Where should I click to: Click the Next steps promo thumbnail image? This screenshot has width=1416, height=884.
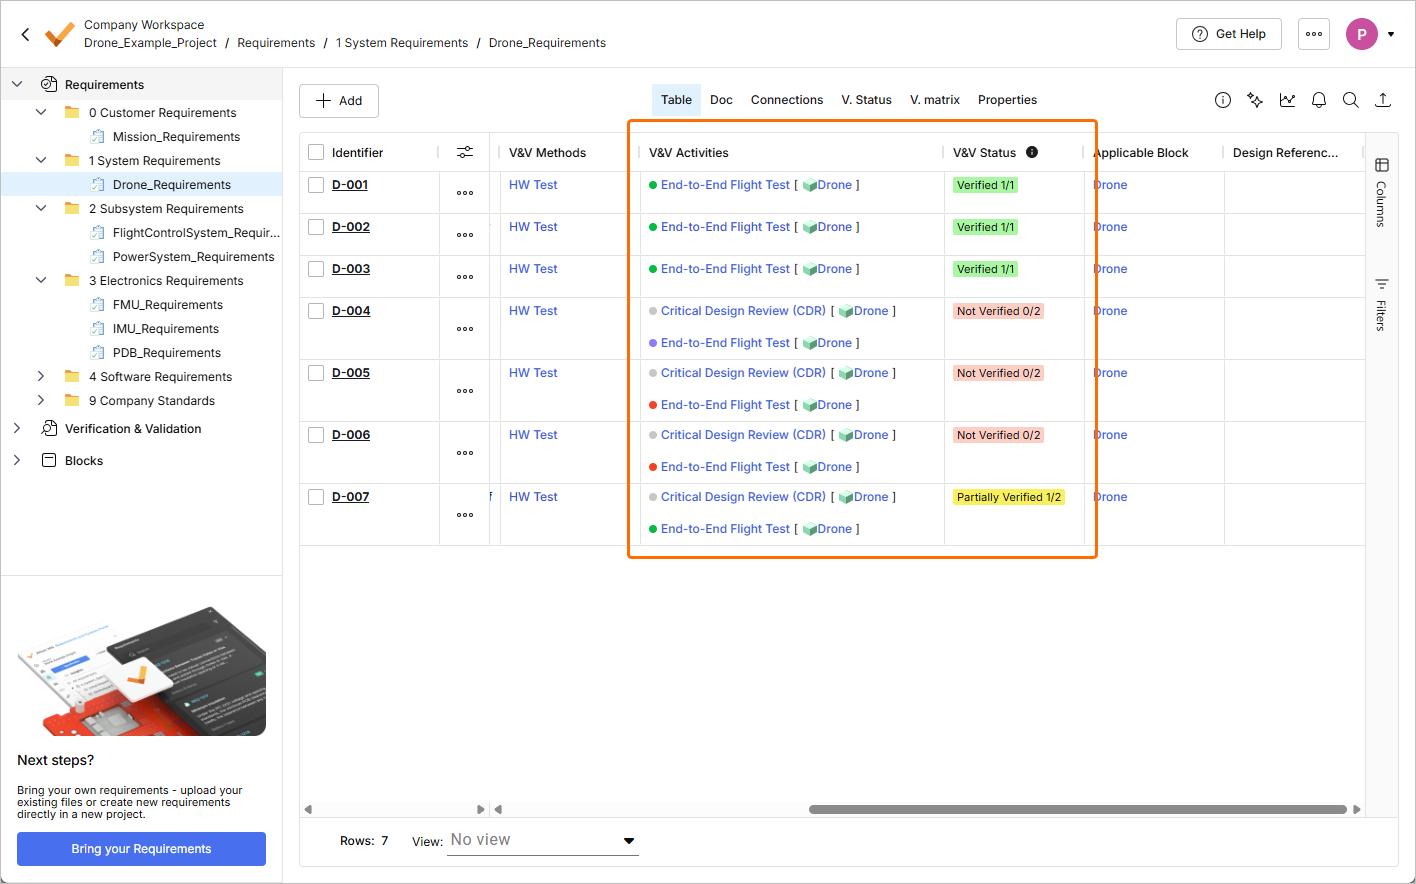point(141,671)
